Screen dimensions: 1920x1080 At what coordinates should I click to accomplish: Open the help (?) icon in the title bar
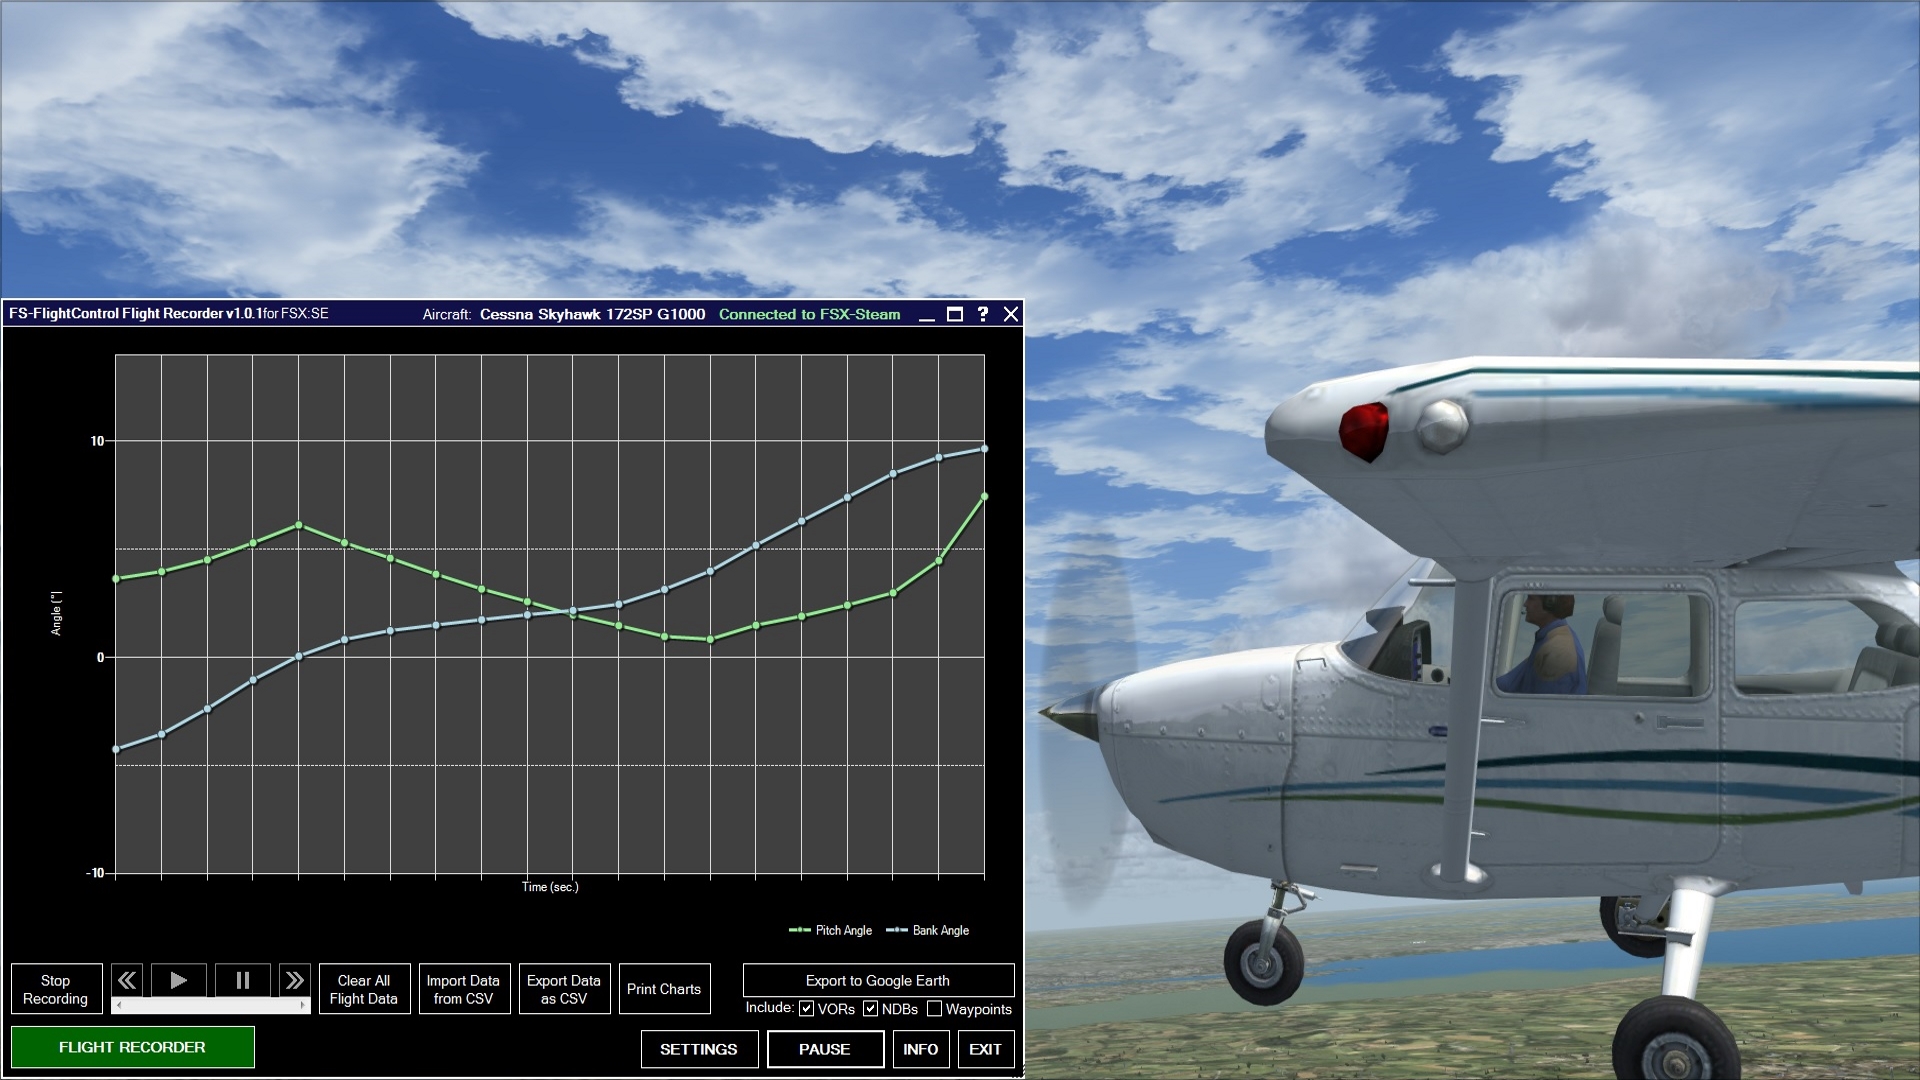pos(983,314)
